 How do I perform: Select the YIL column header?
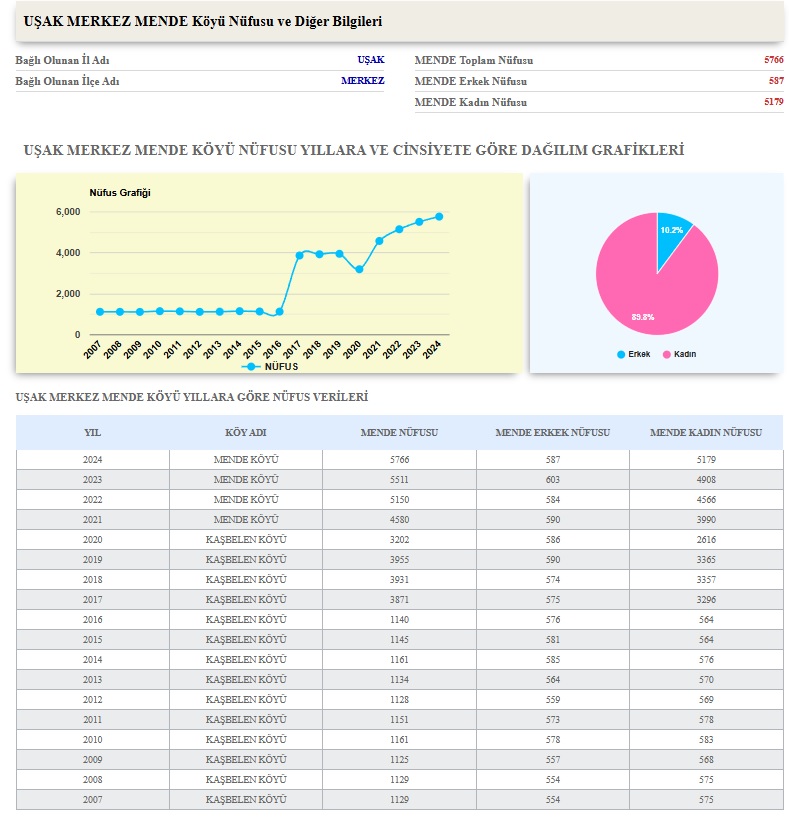(92, 433)
